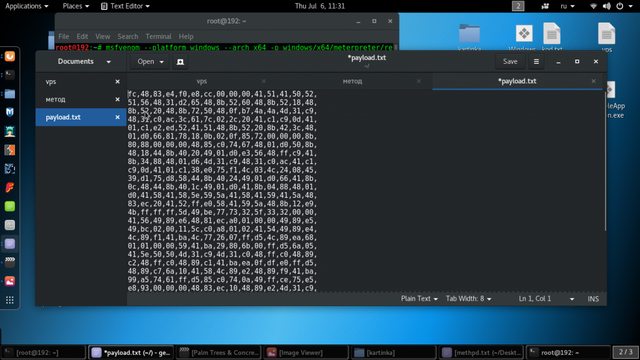Expand the Documents panel dropdown
The width and height of the screenshot is (640, 360).
point(109,62)
